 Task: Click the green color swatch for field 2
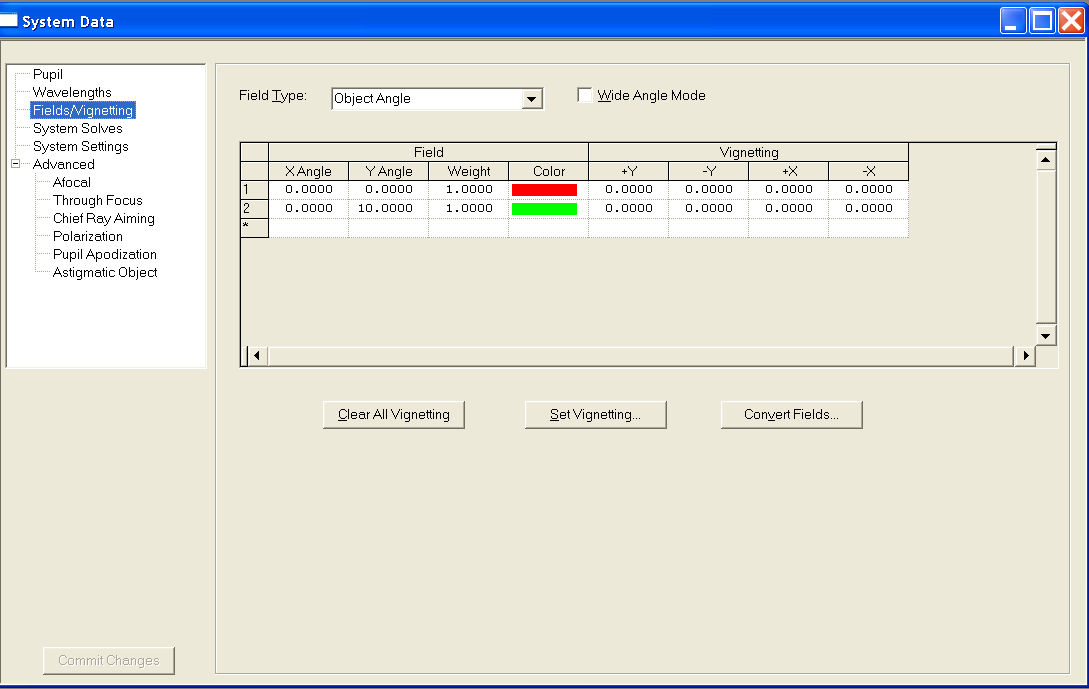[544, 209]
